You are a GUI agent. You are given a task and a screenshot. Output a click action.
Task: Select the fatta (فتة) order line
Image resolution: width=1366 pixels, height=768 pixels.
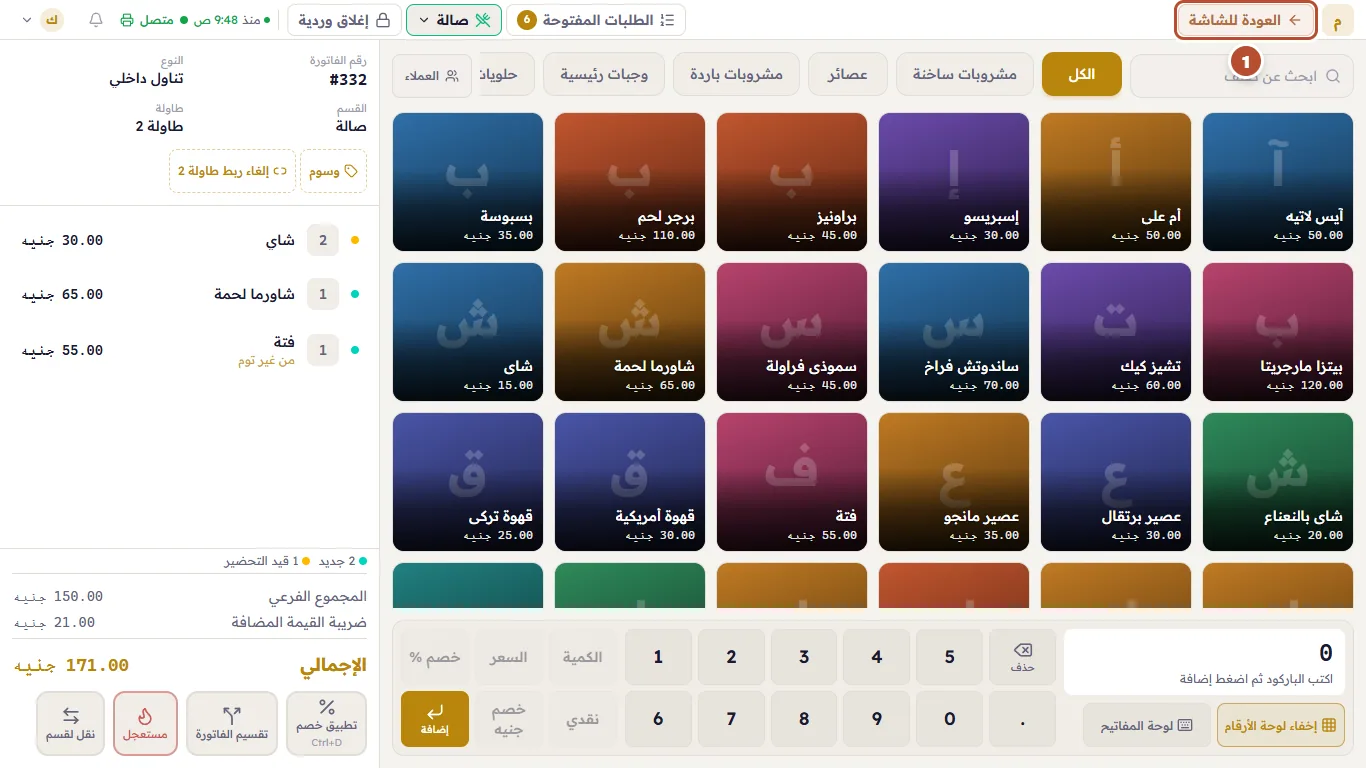click(190, 351)
